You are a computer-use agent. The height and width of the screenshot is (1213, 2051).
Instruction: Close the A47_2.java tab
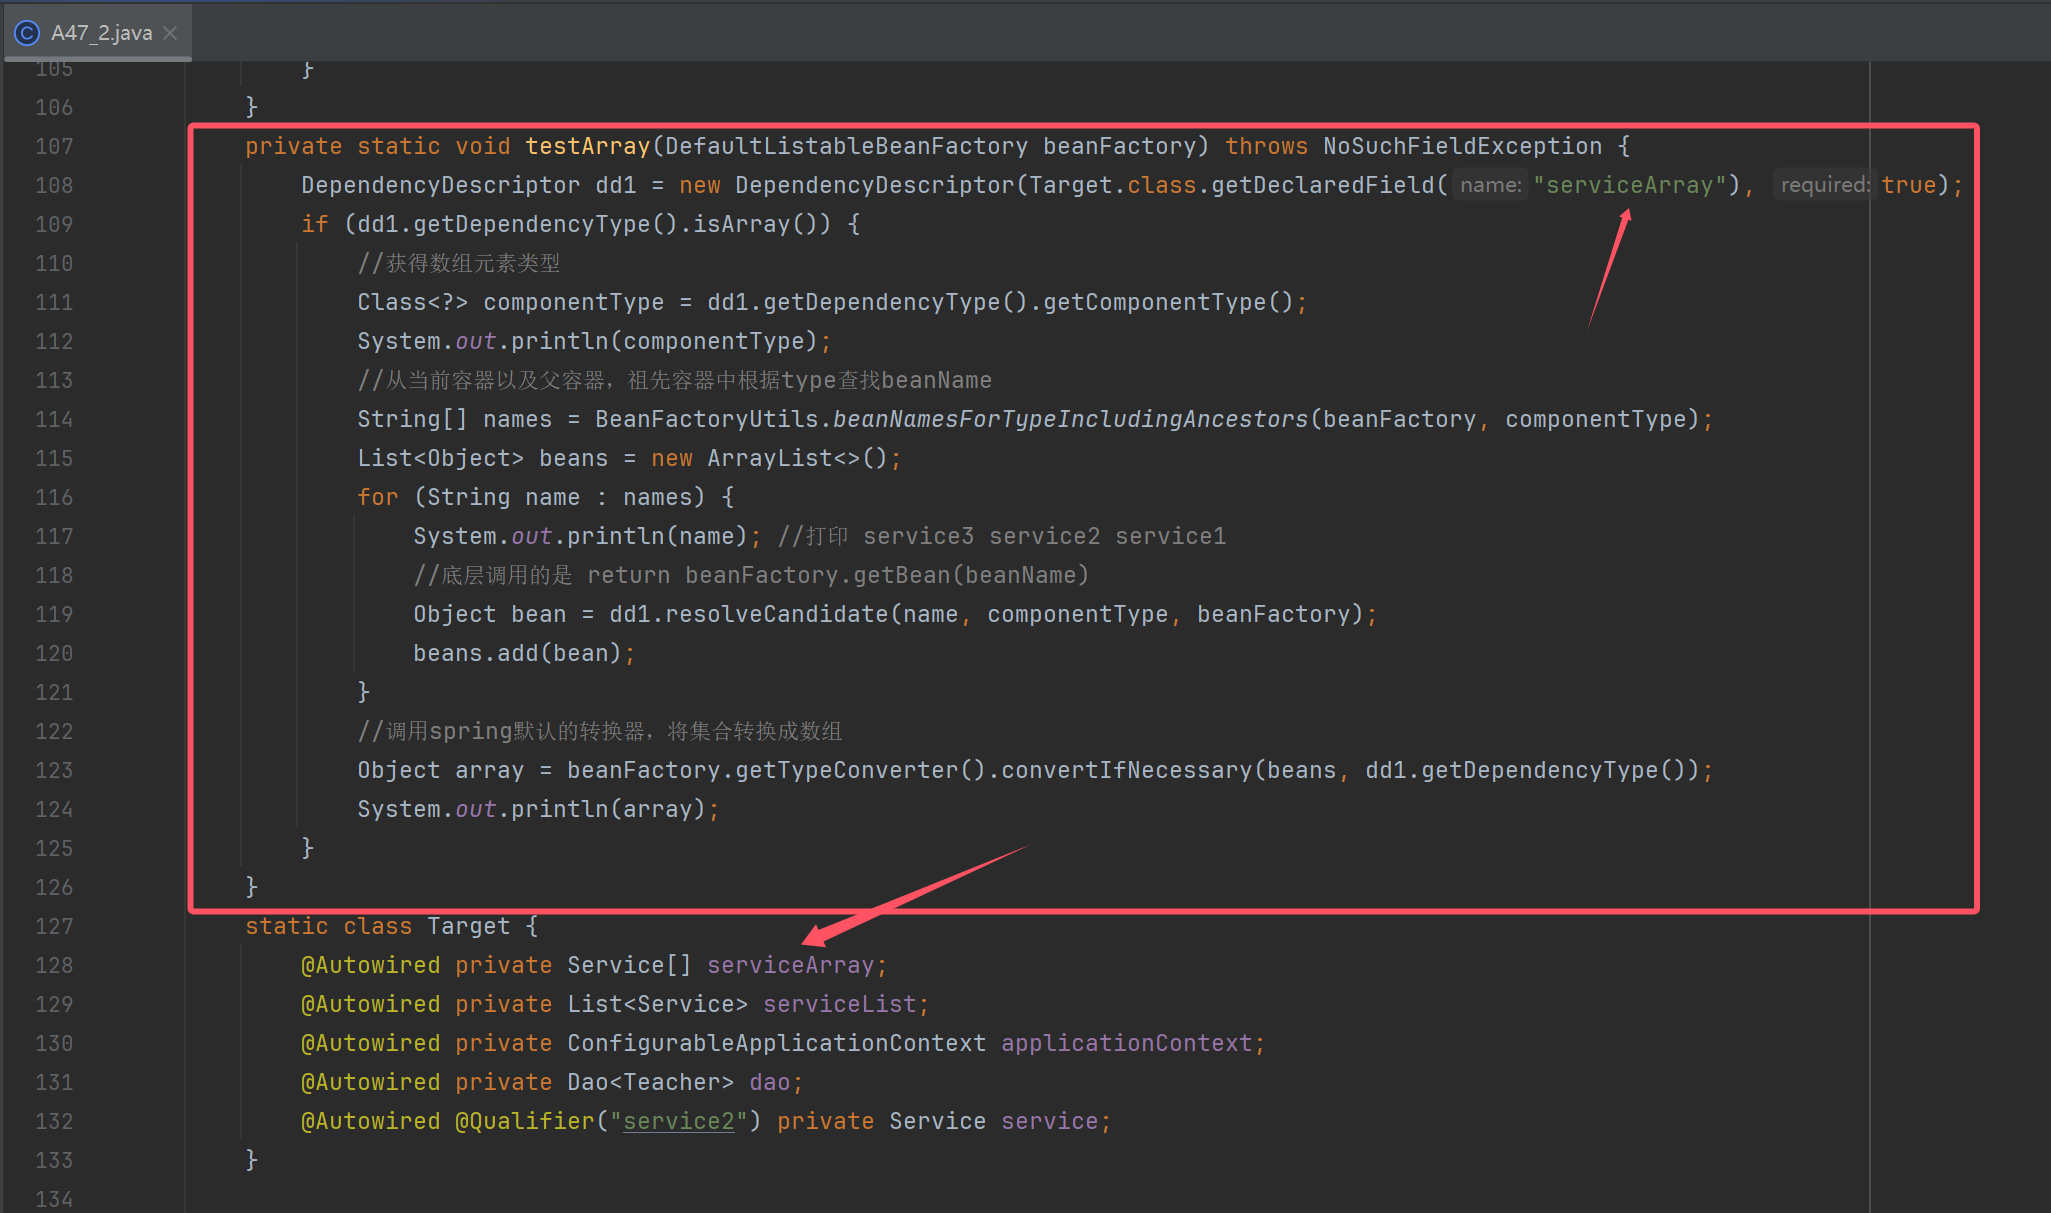click(171, 33)
